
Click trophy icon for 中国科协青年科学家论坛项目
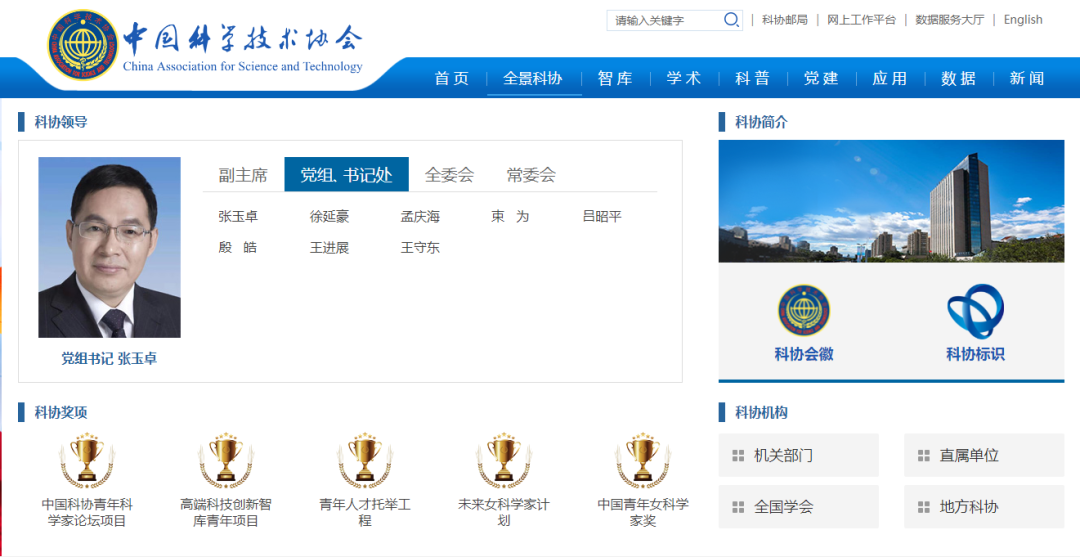point(87,461)
